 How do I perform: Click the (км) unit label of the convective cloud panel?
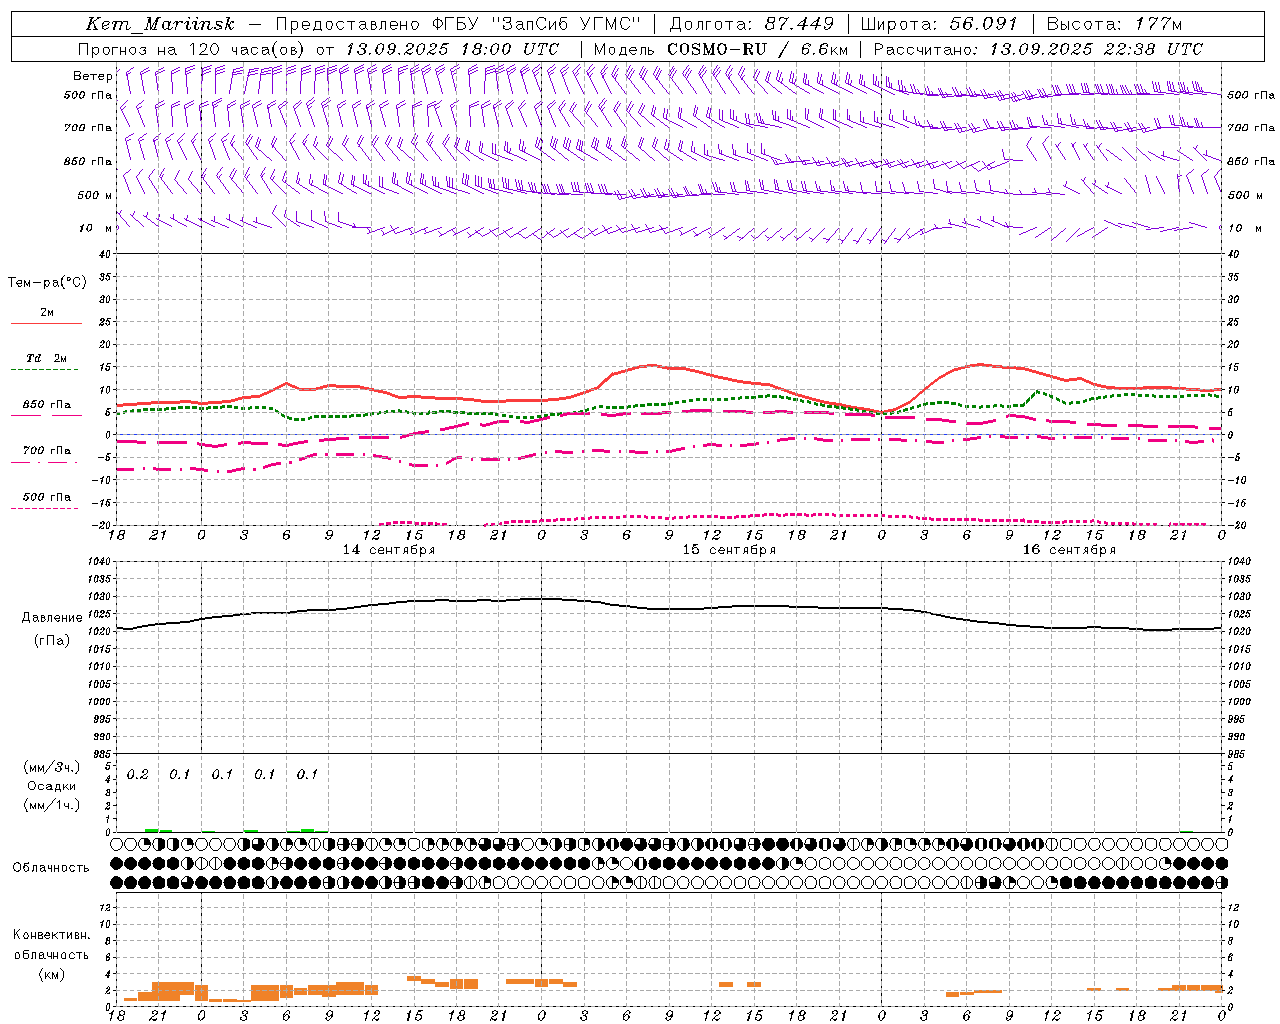(52, 974)
